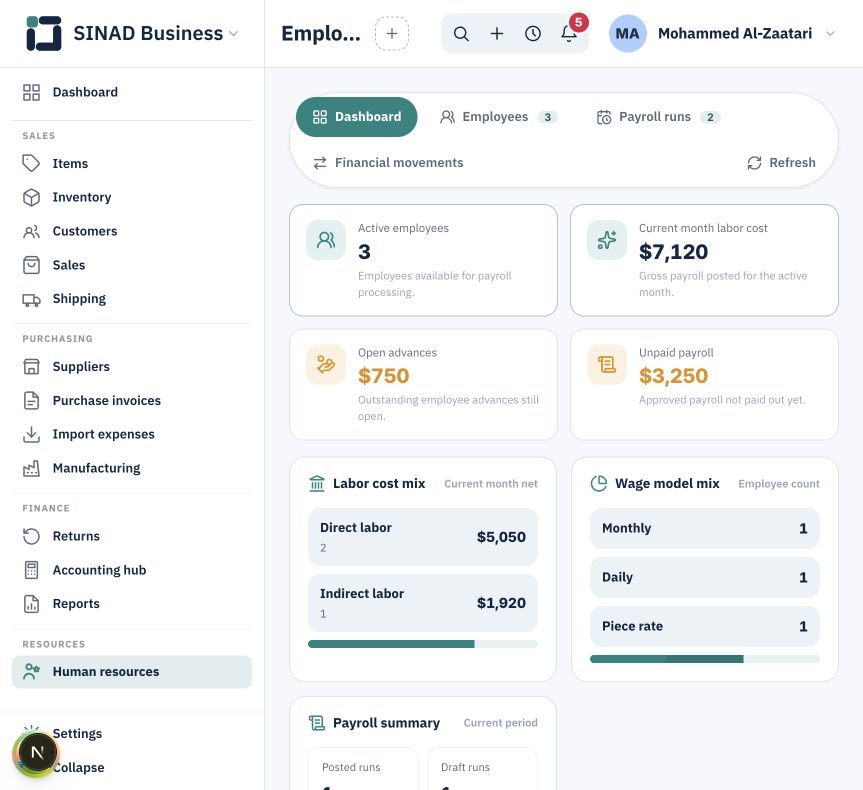Image resolution: width=863 pixels, height=790 pixels.
Task: Collapse the sidebar
Action: pyautogui.click(x=78, y=767)
